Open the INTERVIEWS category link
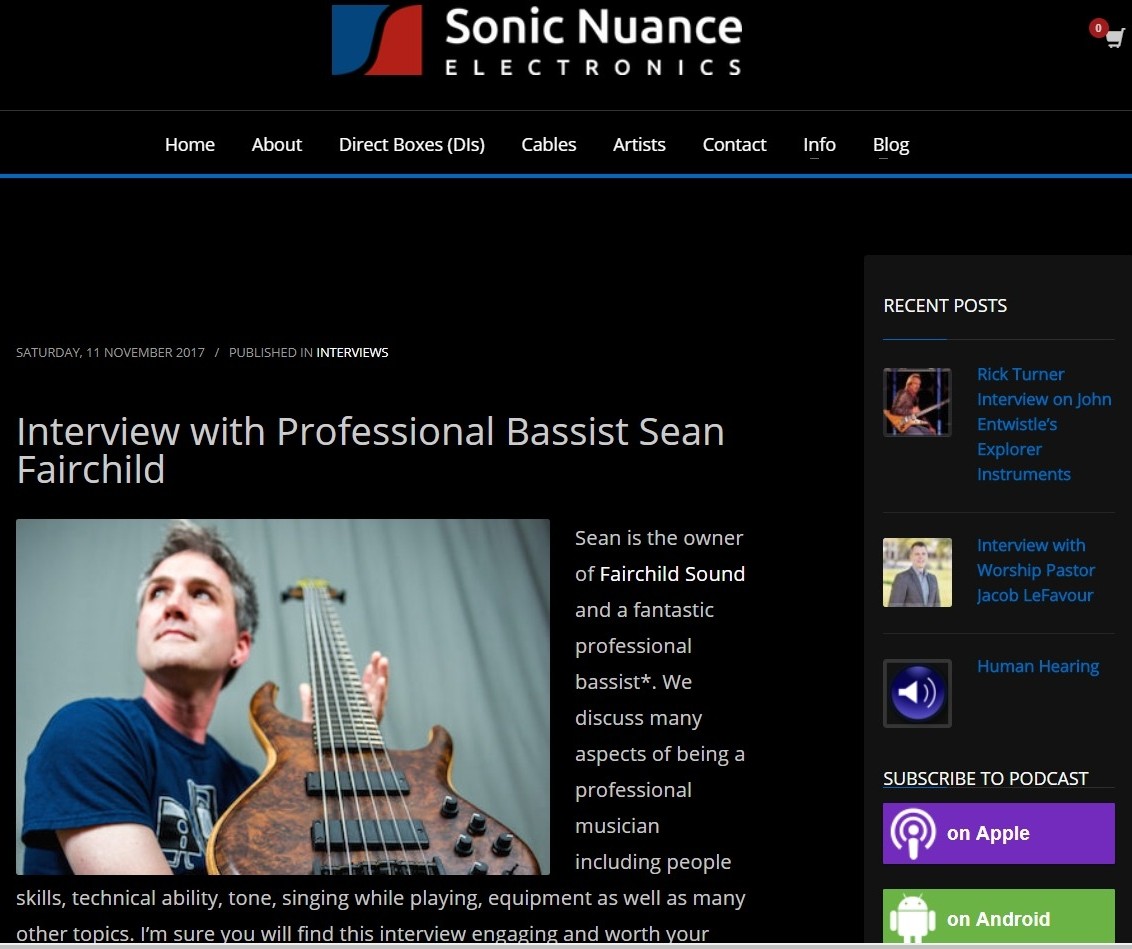1132x949 pixels. (352, 352)
